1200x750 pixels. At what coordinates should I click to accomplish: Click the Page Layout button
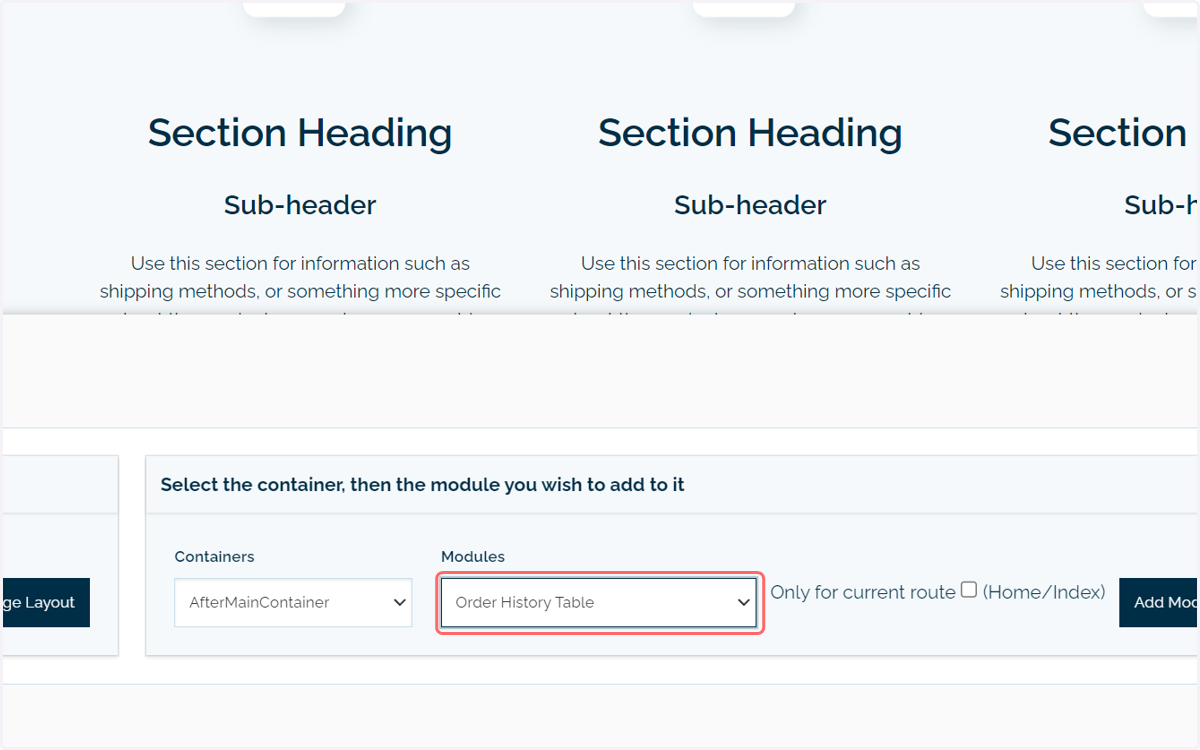click(x=45, y=602)
